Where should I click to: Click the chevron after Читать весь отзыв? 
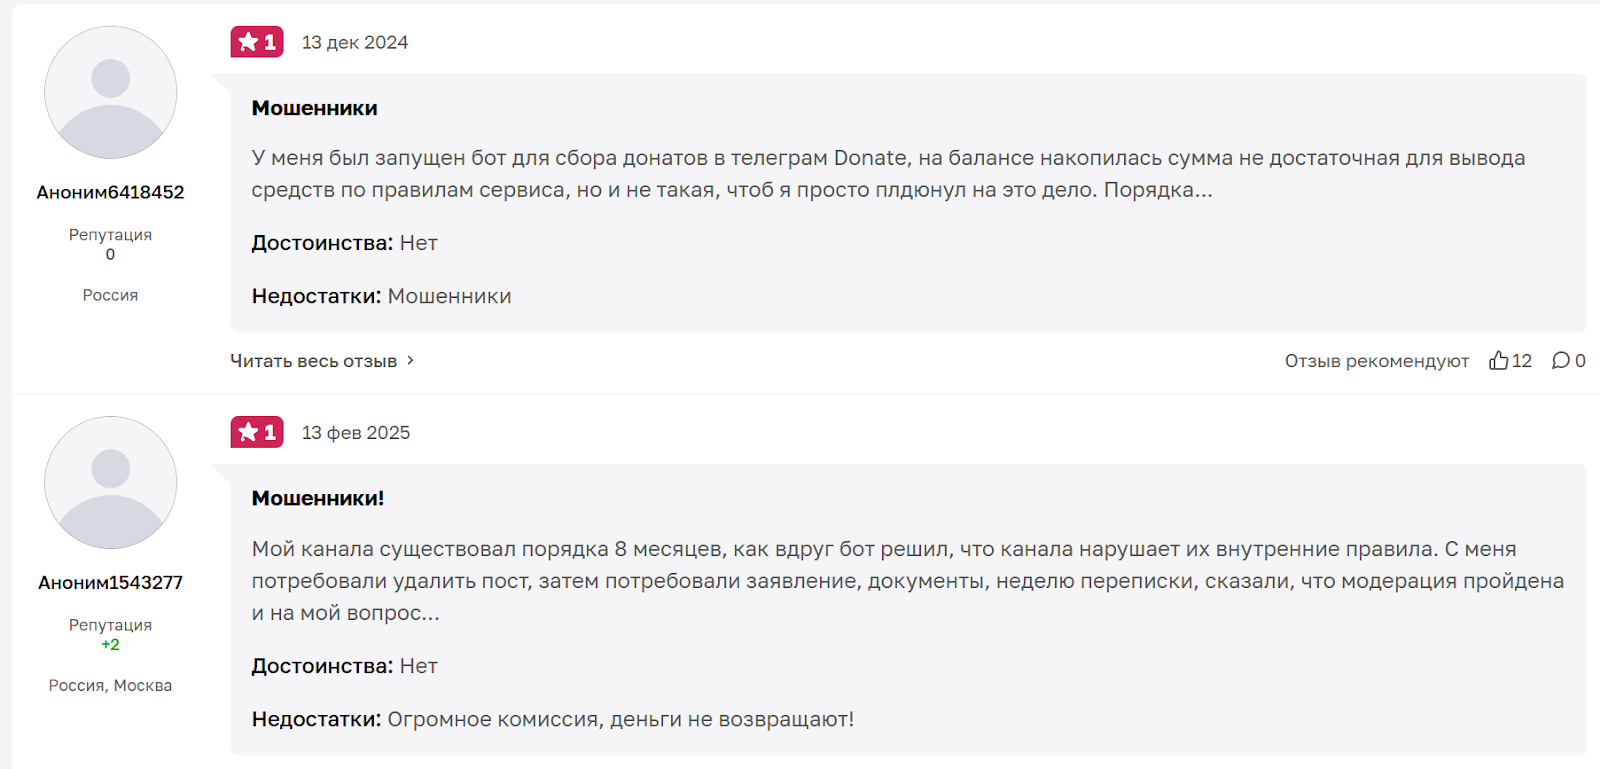point(411,361)
